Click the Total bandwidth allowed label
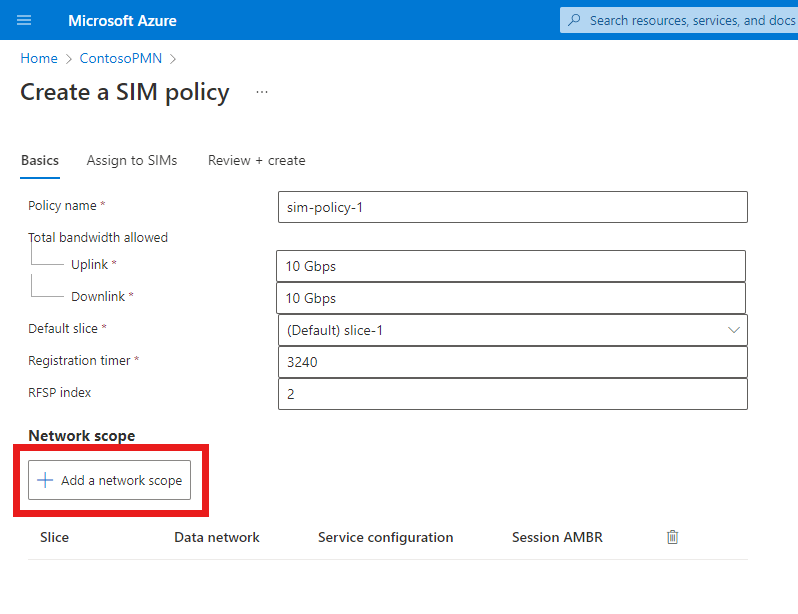Viewport: 798px width, 614px height. 98,238
